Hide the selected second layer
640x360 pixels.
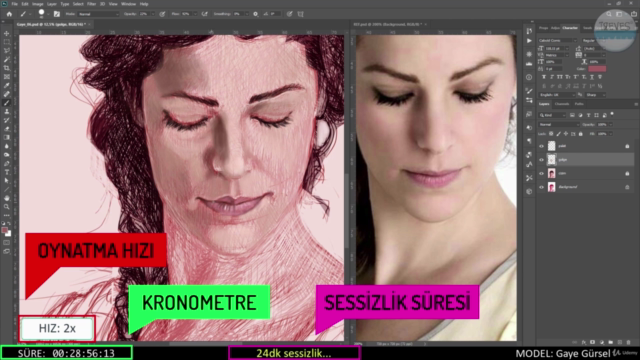[x=542, y=160]
